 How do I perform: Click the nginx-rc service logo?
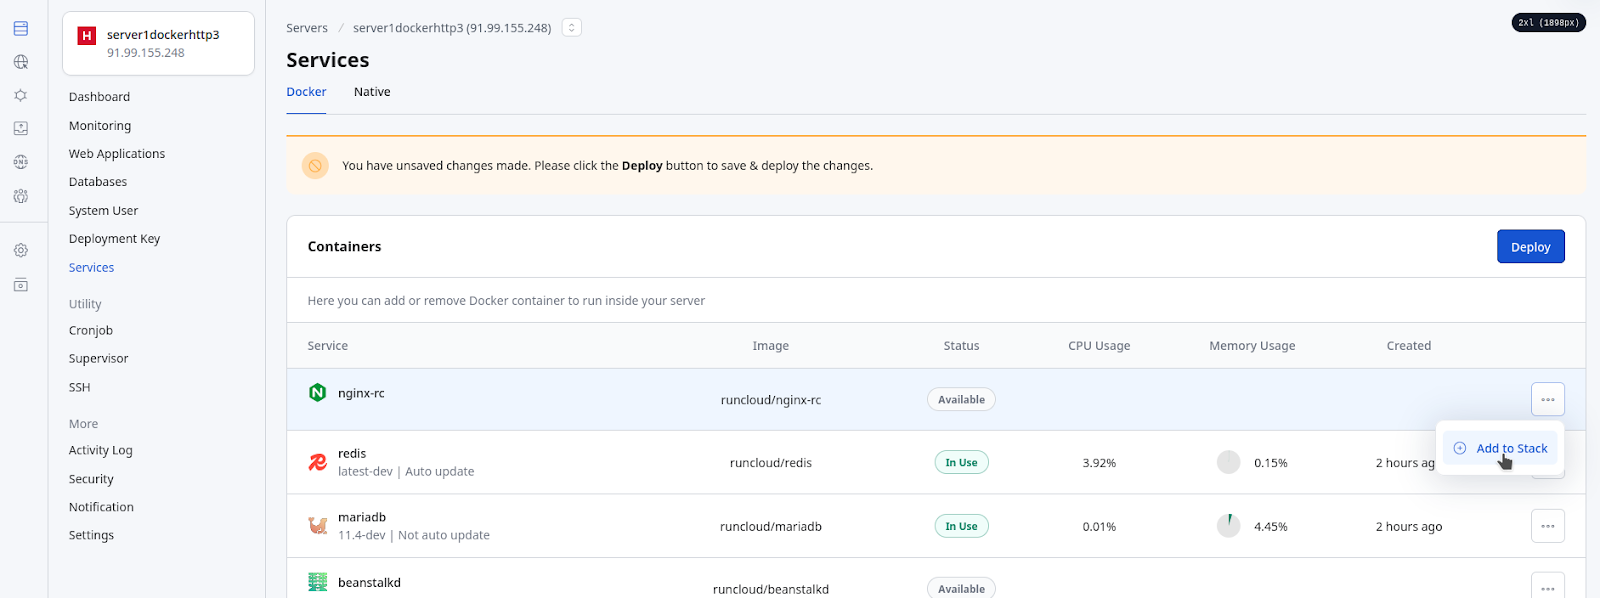pyautogui.click(x=318, y=393)
